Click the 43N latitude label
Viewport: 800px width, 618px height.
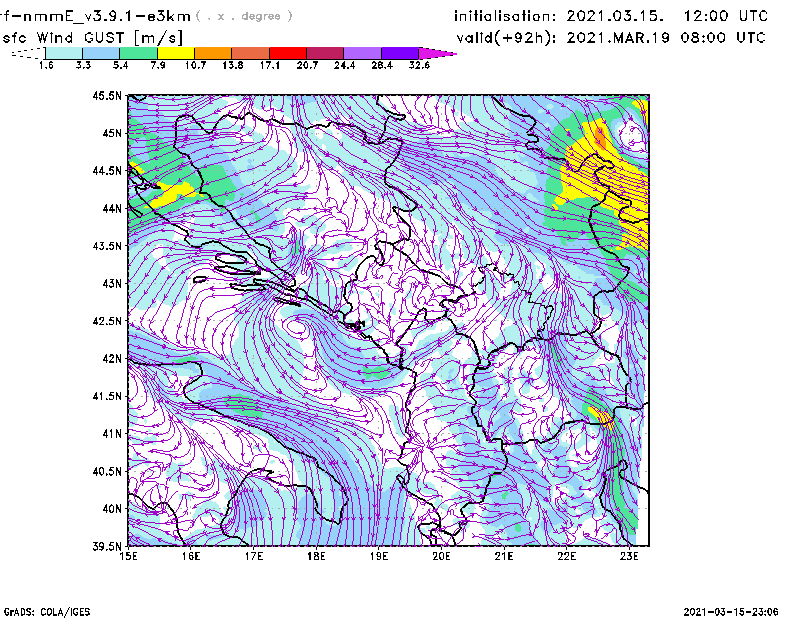(x=112, y=283)
